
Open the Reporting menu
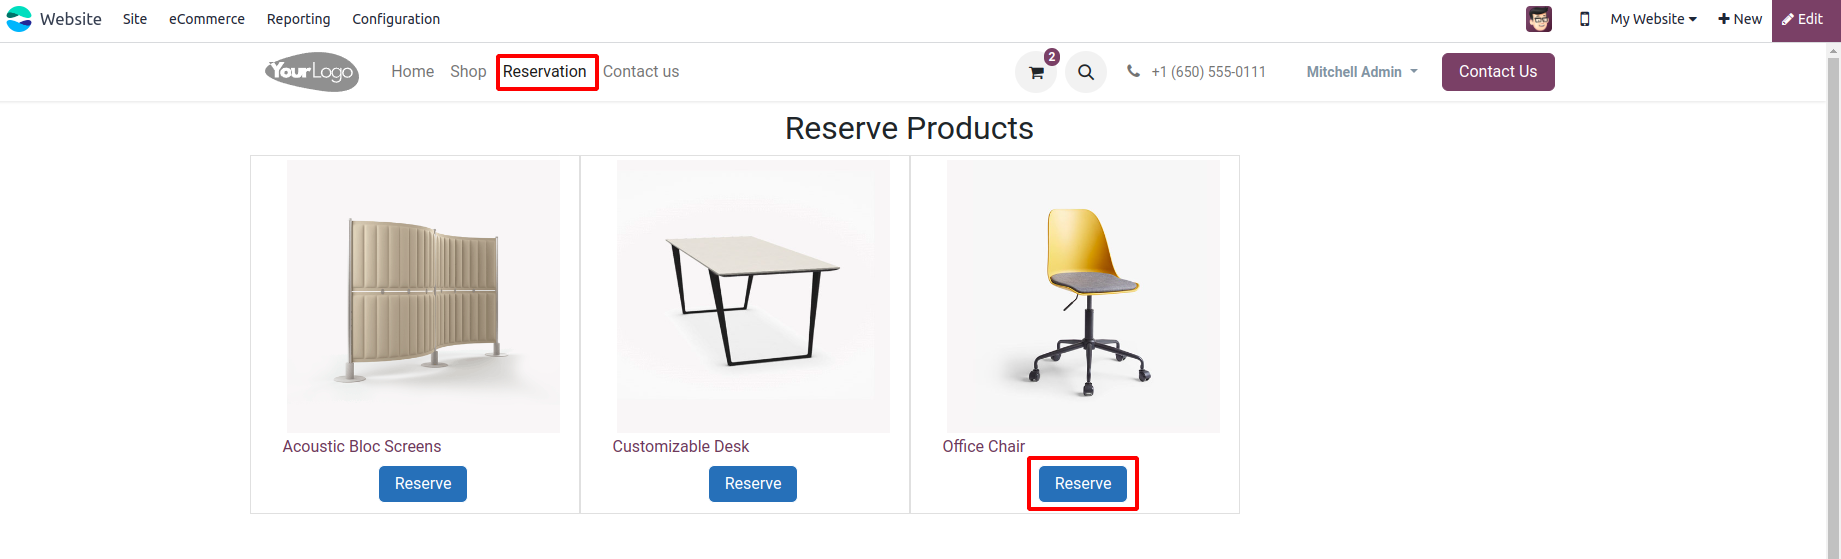pos(298,19)
